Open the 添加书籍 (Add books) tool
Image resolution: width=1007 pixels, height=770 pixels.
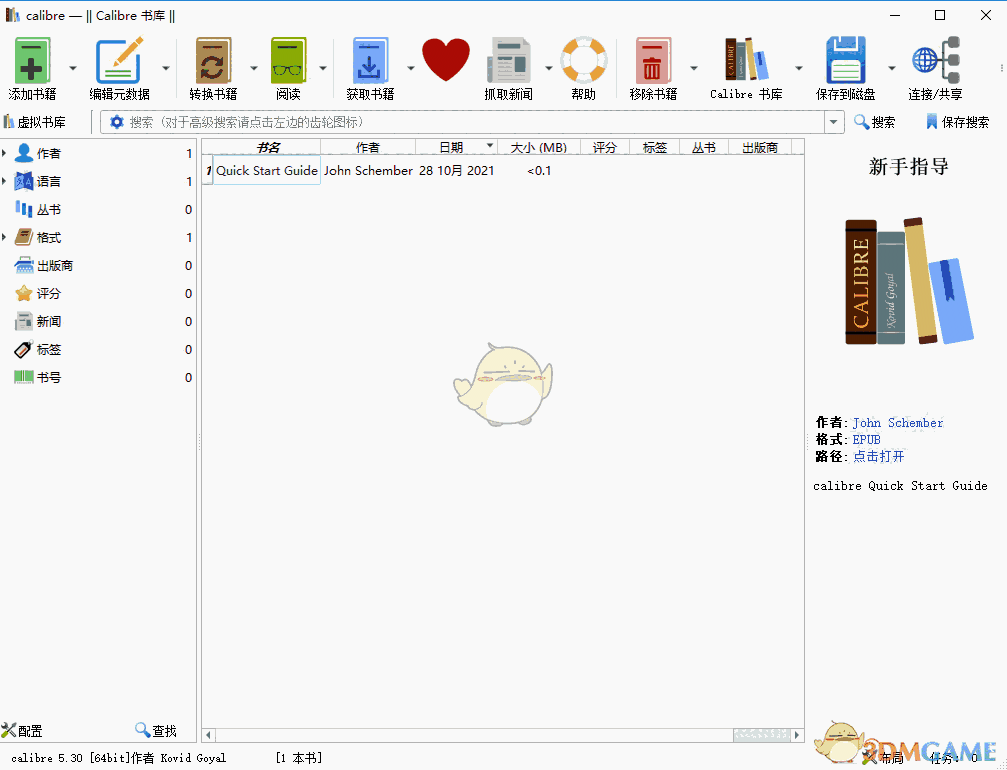33,65
